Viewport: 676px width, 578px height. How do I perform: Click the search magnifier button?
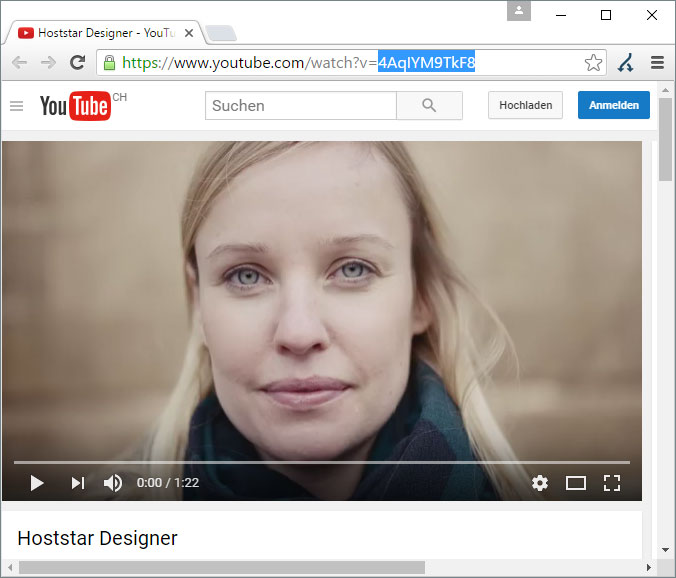(429, 105)
